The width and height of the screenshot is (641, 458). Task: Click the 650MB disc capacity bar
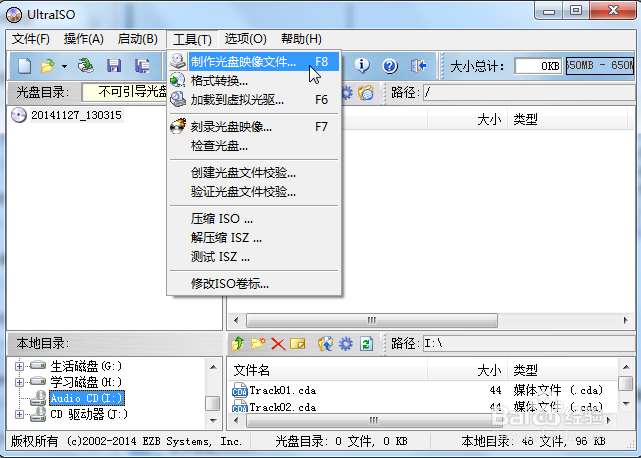600,66
